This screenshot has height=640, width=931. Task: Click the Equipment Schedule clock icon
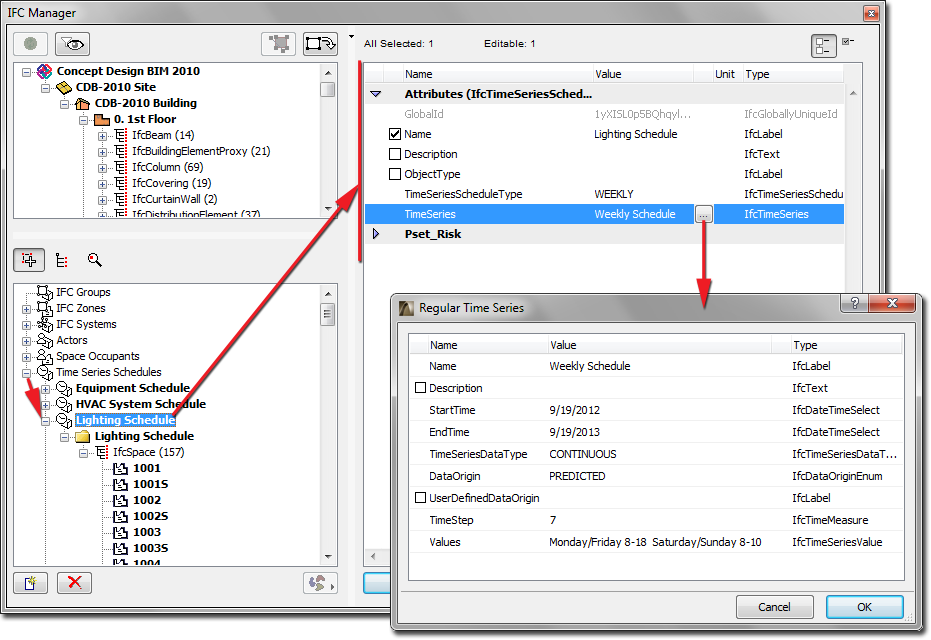tap(64, 388)
